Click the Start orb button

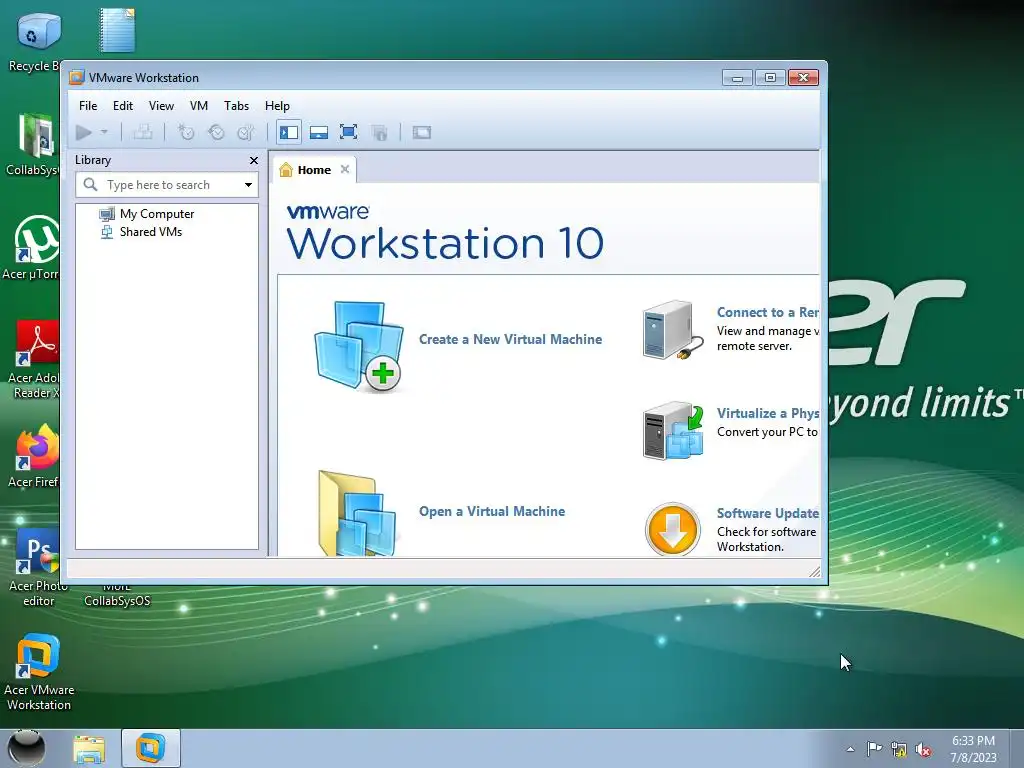pyautogui.click(x=27, y=748)
